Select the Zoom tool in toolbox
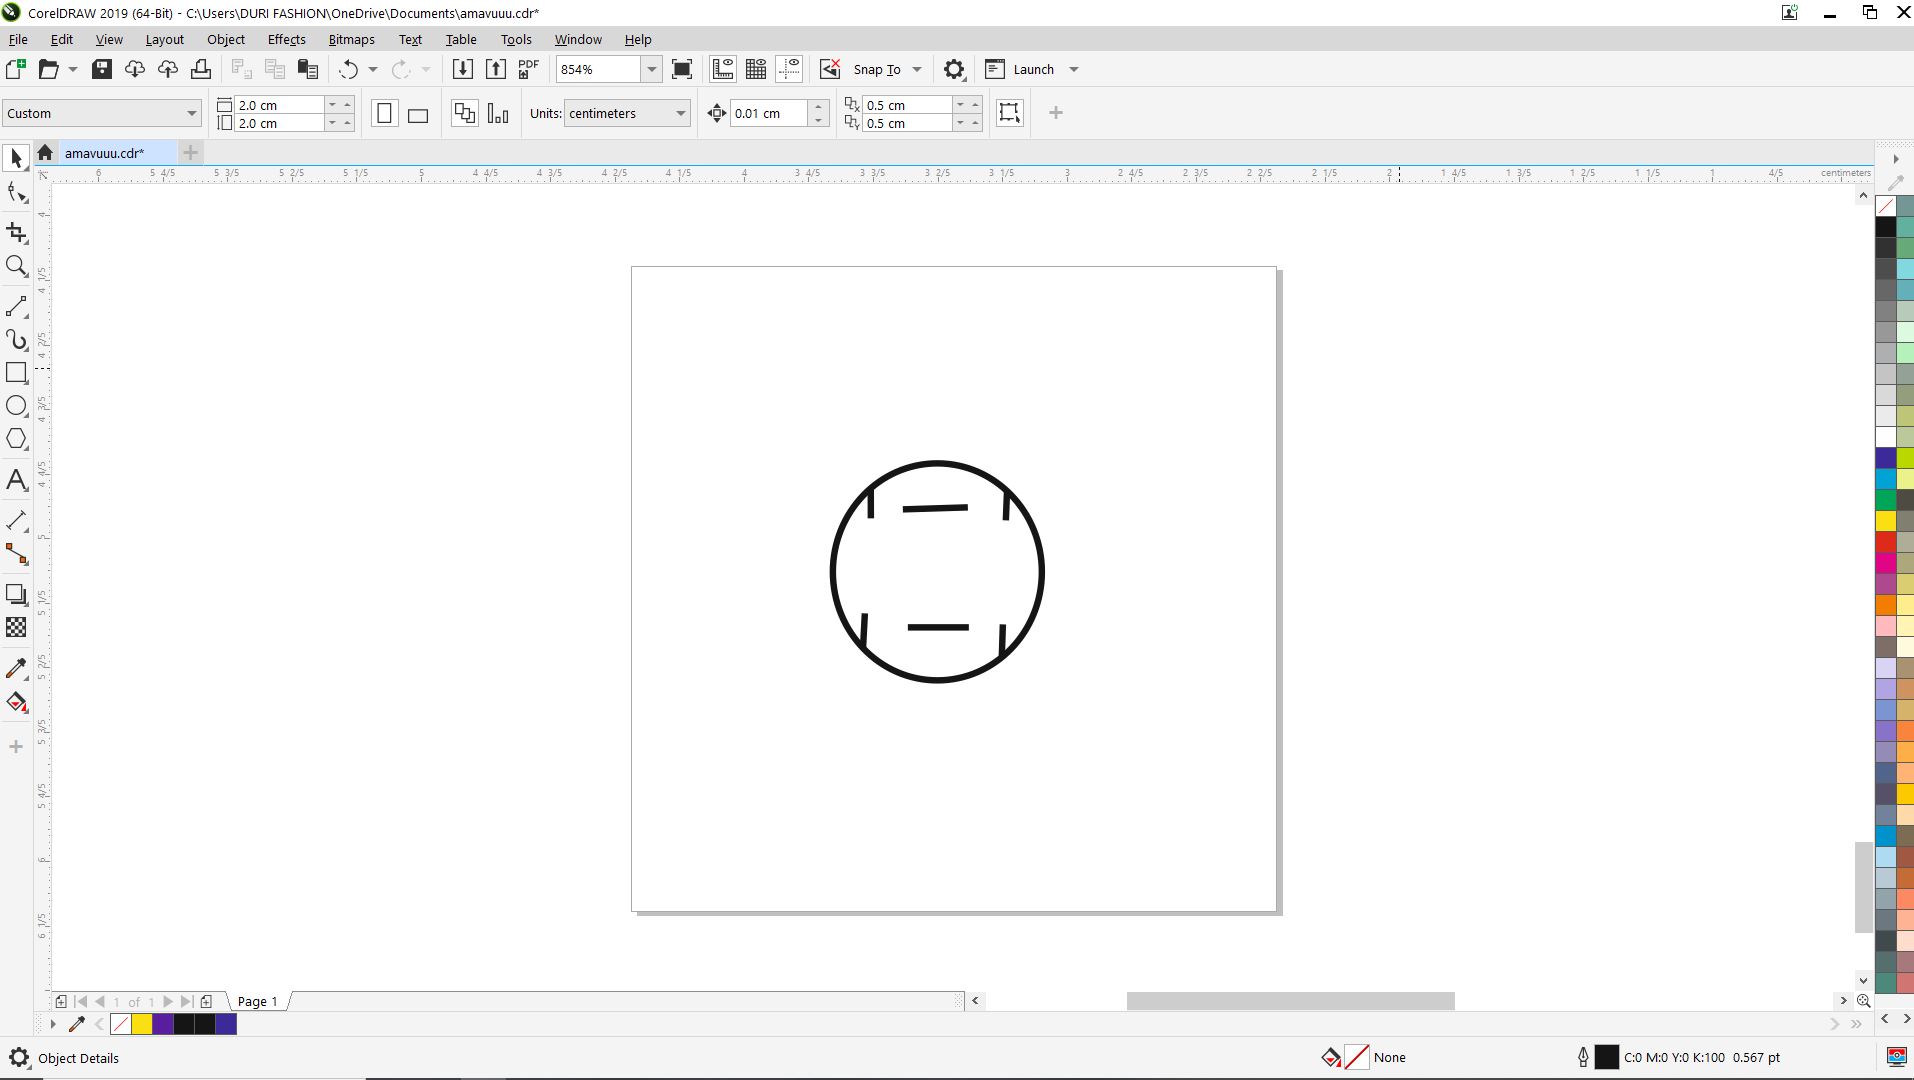The width and height of the screenshot is (1914, 1080). click(x=16, y=266)
